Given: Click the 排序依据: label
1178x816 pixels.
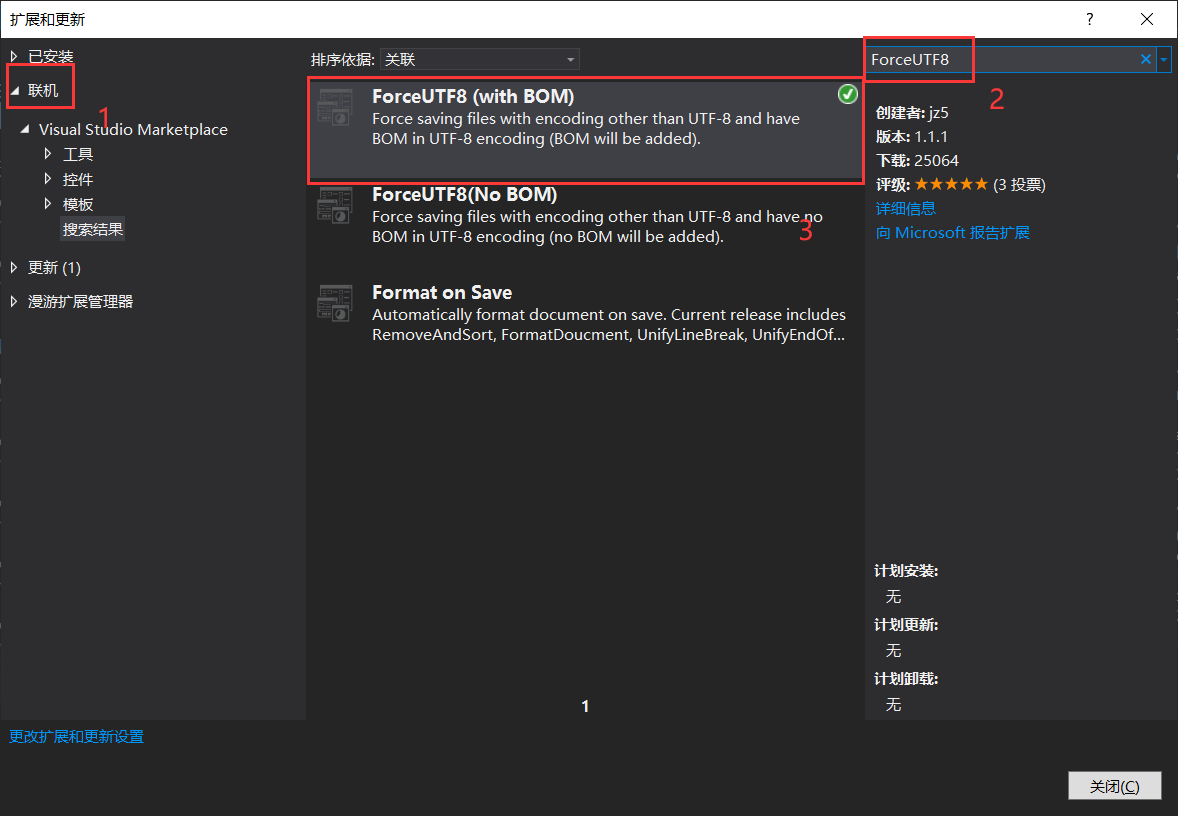Looking at the screenshot, I should (x=343, y=59).
